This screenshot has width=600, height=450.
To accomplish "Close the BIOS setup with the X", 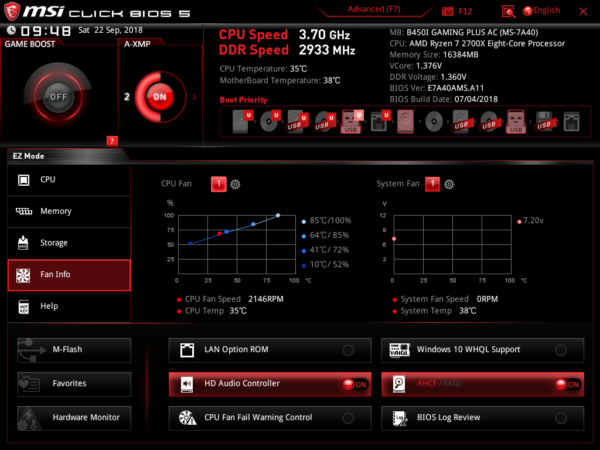I will point(583,11).
